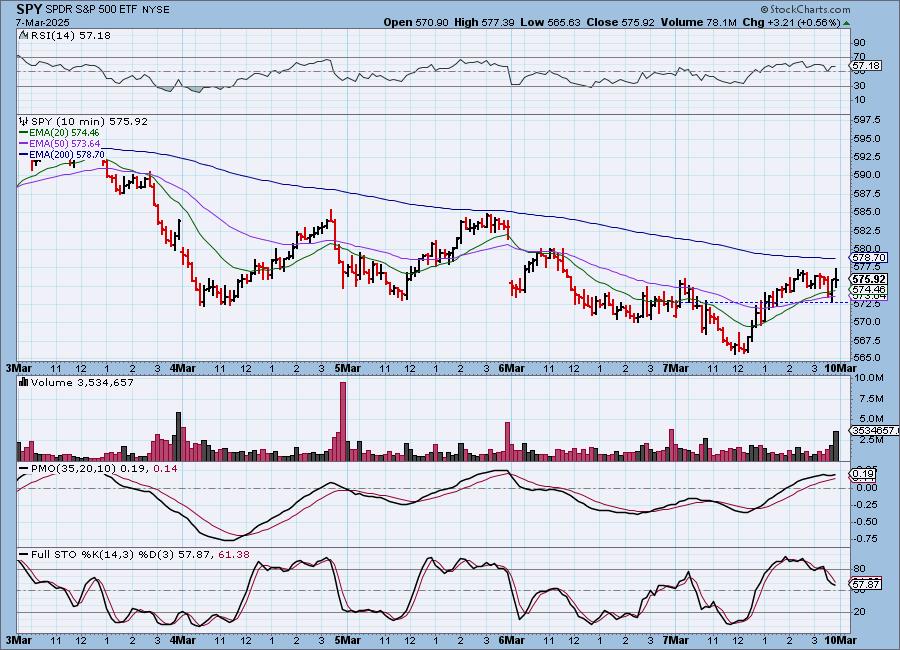Viewport: 900px width, 650px height.
Task: Click the Close 575.92 value in header
Action: point(620,22)
